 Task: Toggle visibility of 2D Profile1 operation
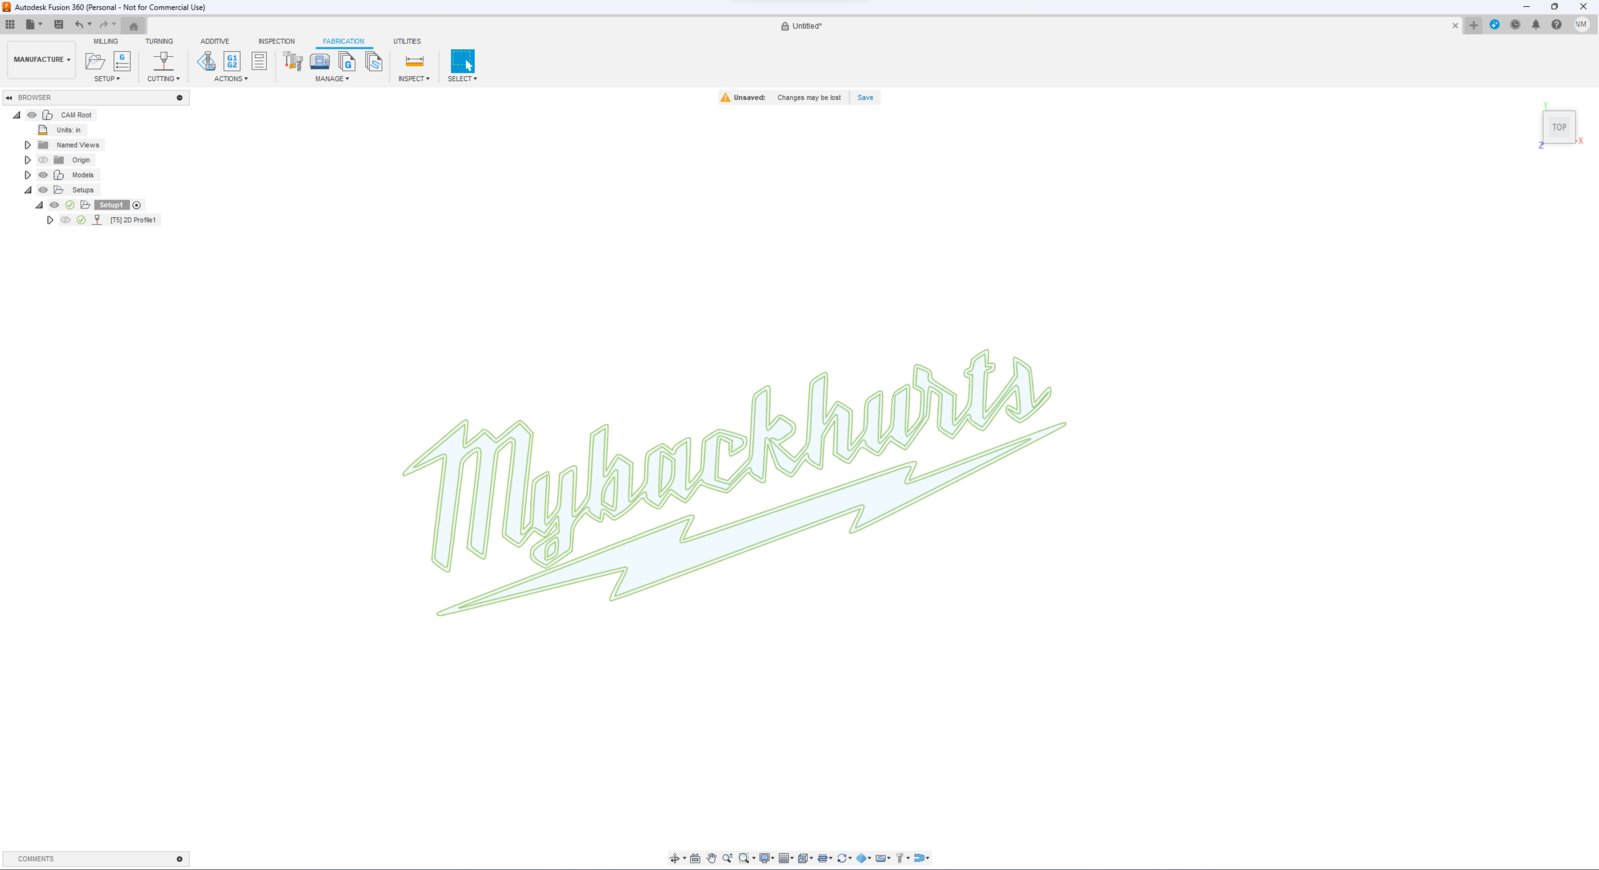(66, 220)
